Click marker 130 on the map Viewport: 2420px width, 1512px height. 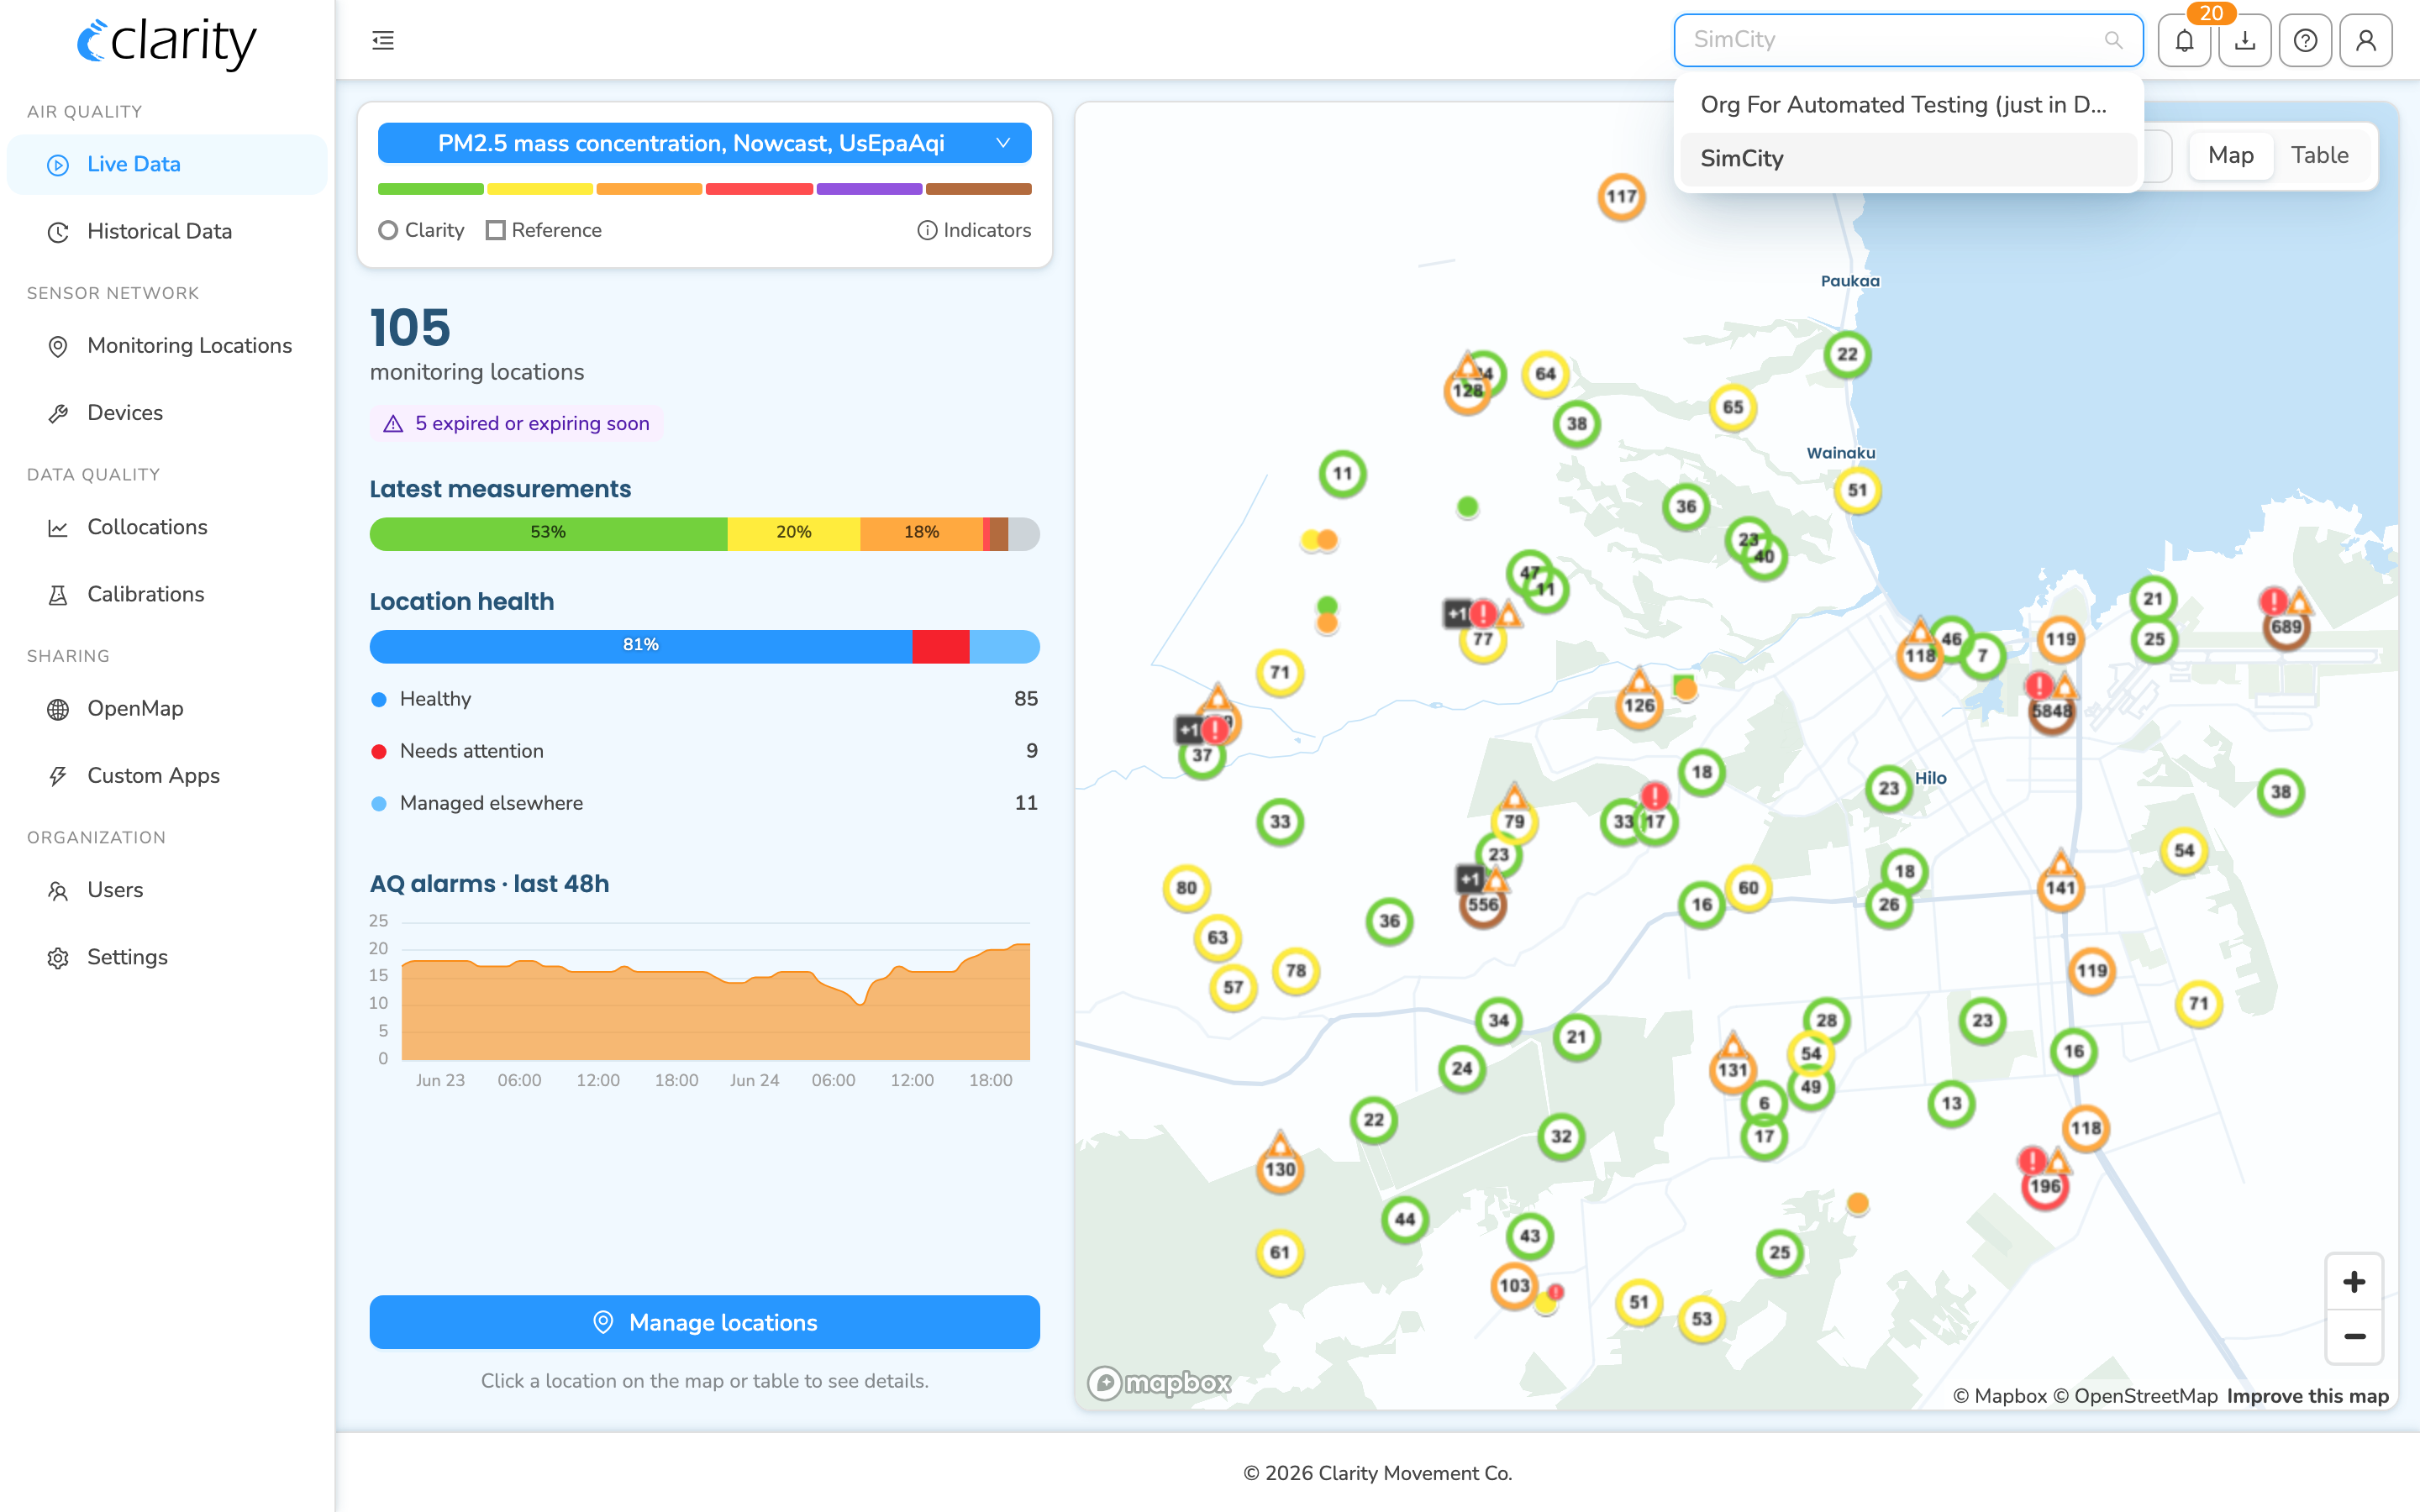pyautogui.click(x=1280, y=1169)
